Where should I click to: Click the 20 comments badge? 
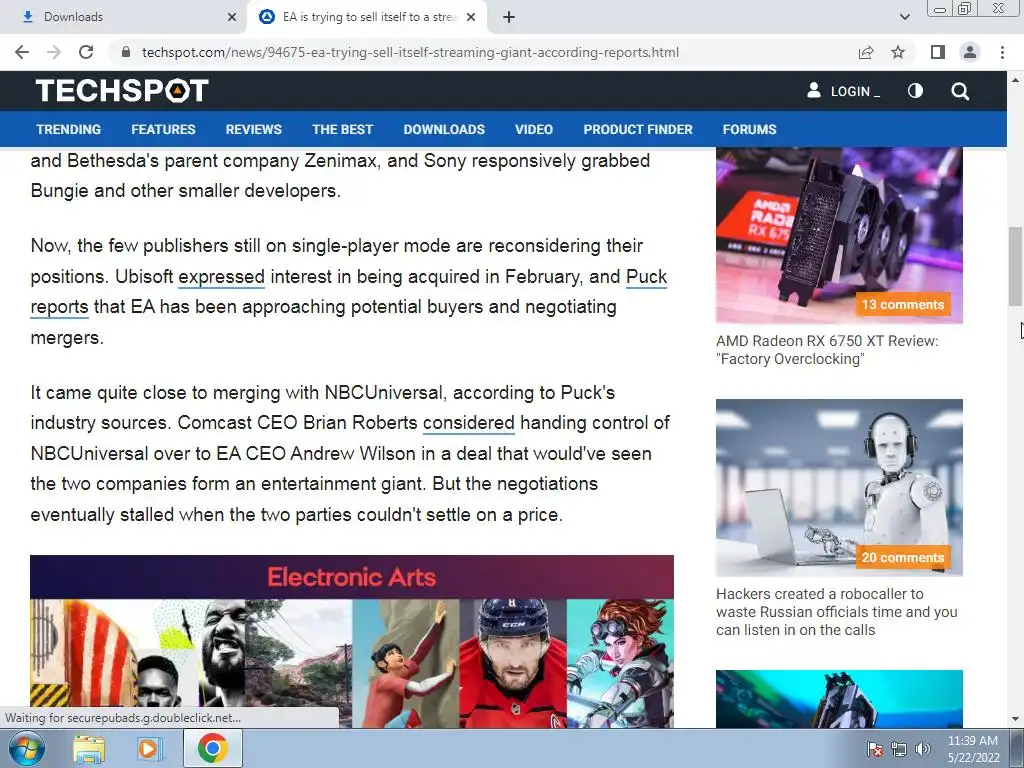(x=903, y=558)
